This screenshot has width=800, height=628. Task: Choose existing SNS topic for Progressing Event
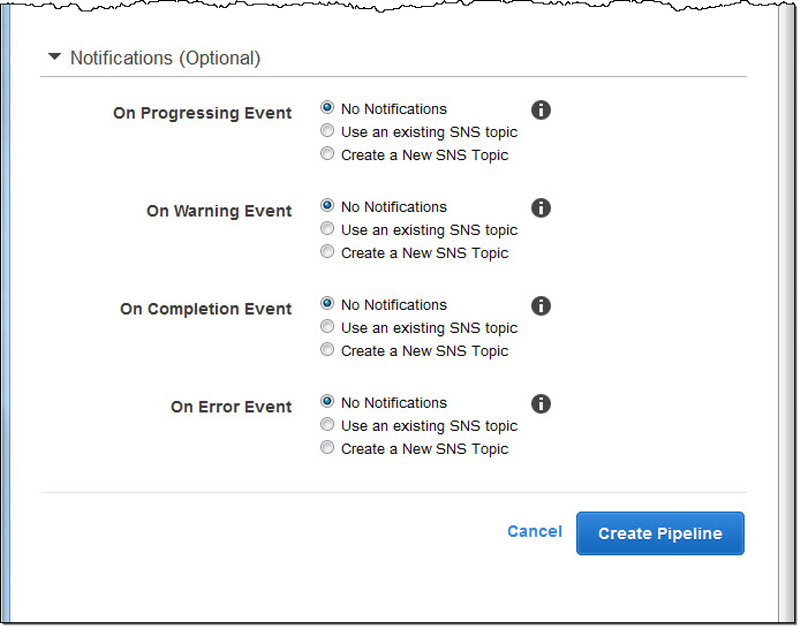327,131
